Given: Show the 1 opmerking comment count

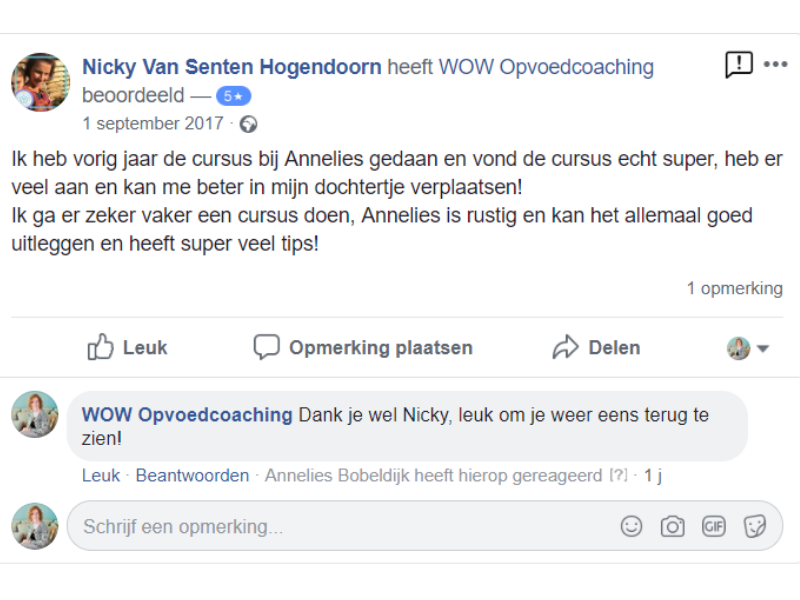Looking at the screenshot, I should [734, 288].
